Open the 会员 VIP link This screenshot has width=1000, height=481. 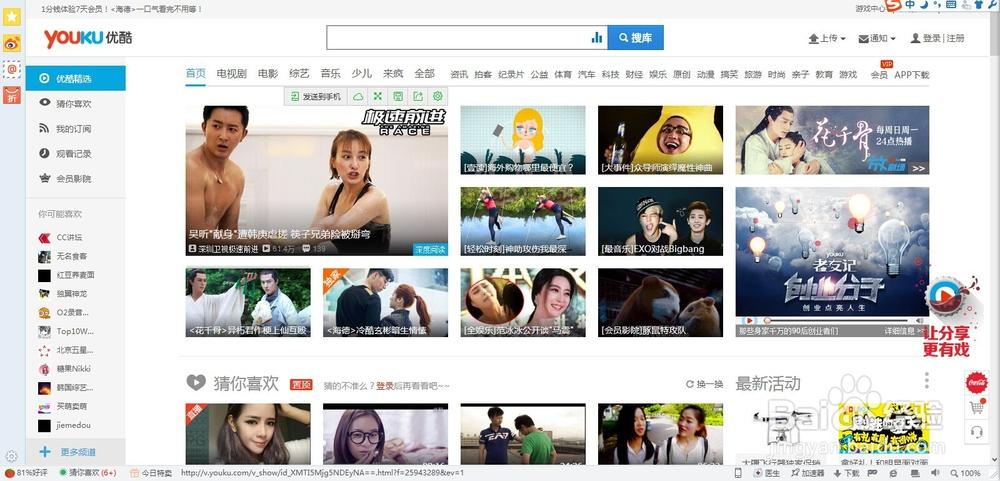(879, 75)
